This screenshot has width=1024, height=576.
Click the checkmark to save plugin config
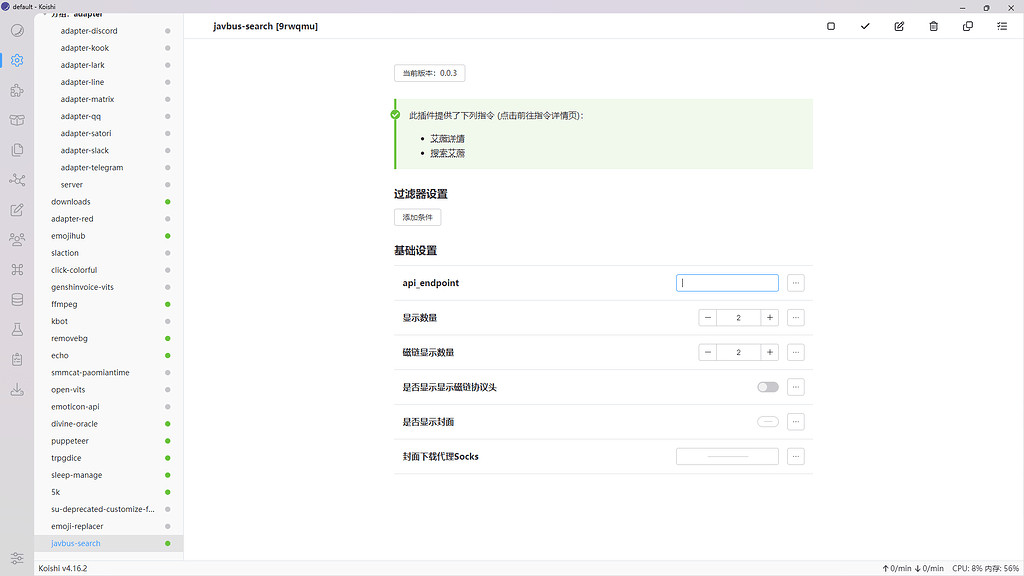click(864, 26)
